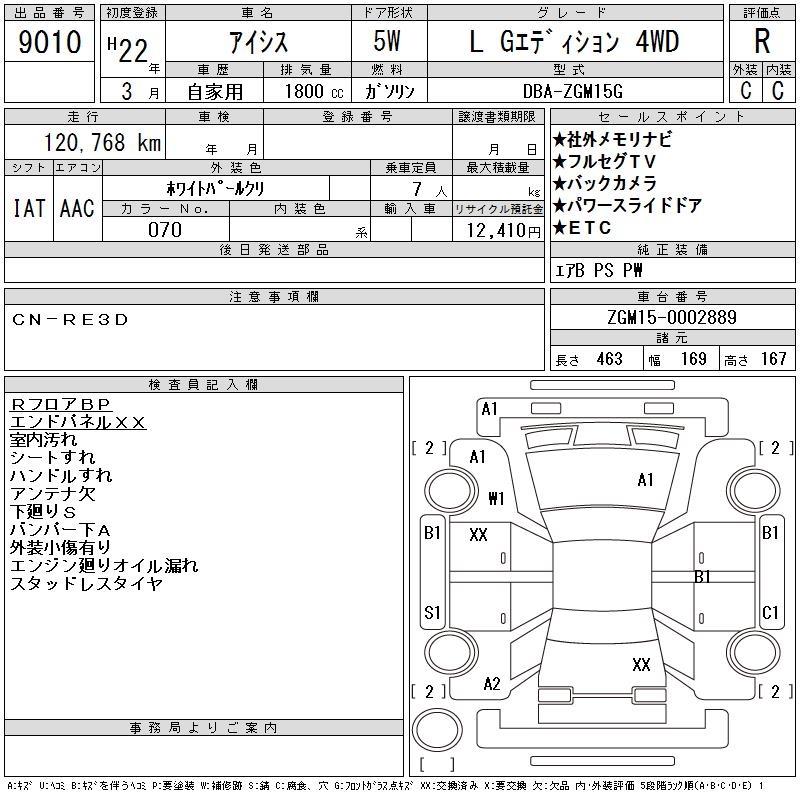Select W1 mark on car diagram

(x=496, y=498)
